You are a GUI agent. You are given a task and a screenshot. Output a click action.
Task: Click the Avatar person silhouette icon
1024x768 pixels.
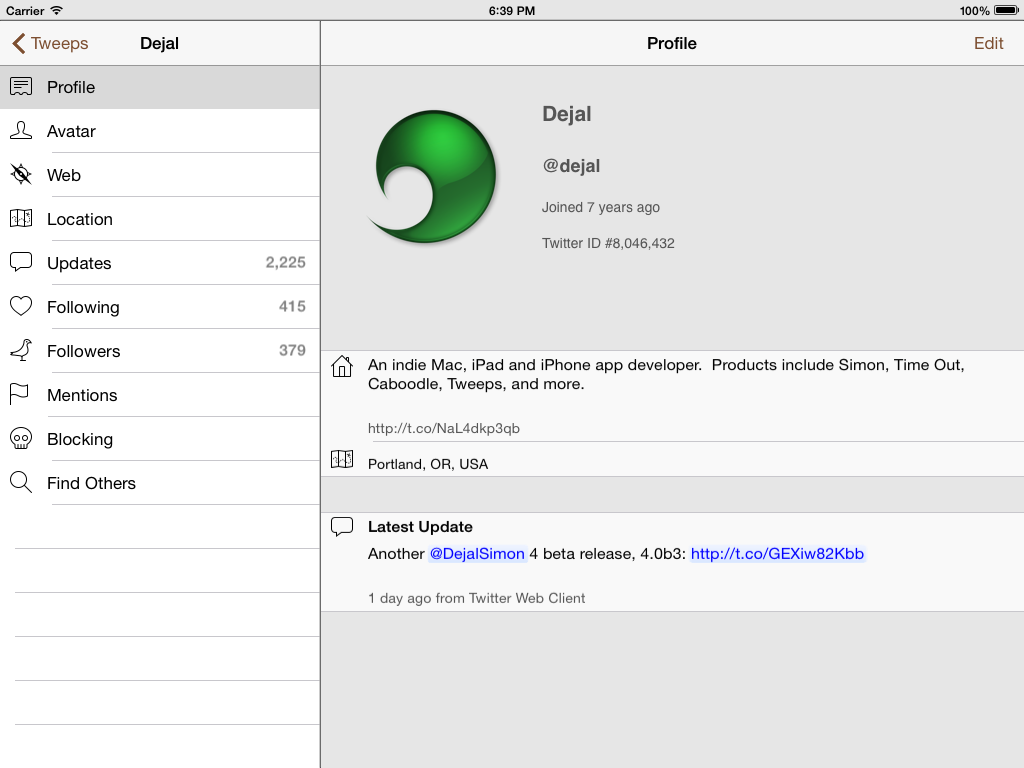21,131
